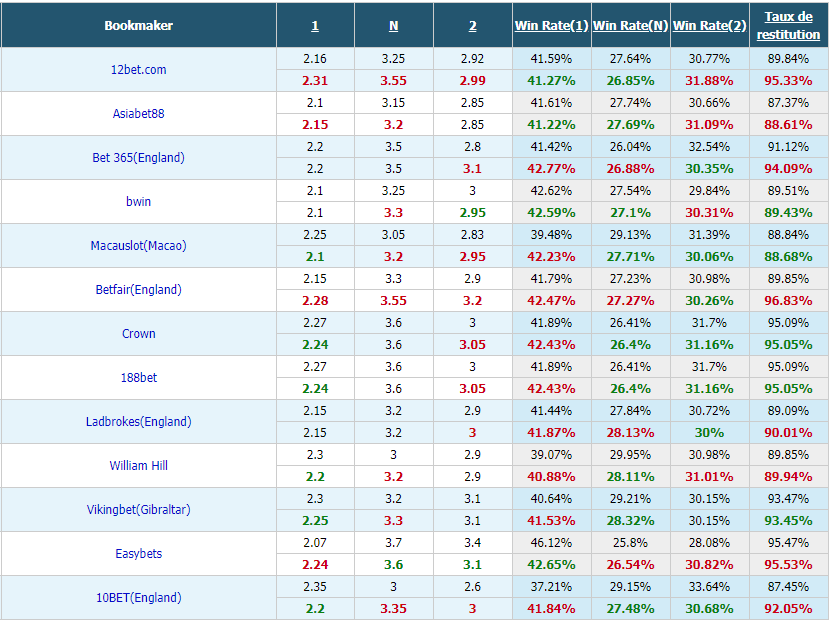Image resolution: width=830 pixels, height=620 pixels.
Task: Open the bwin bookmaker link
Action: (138, 201)
